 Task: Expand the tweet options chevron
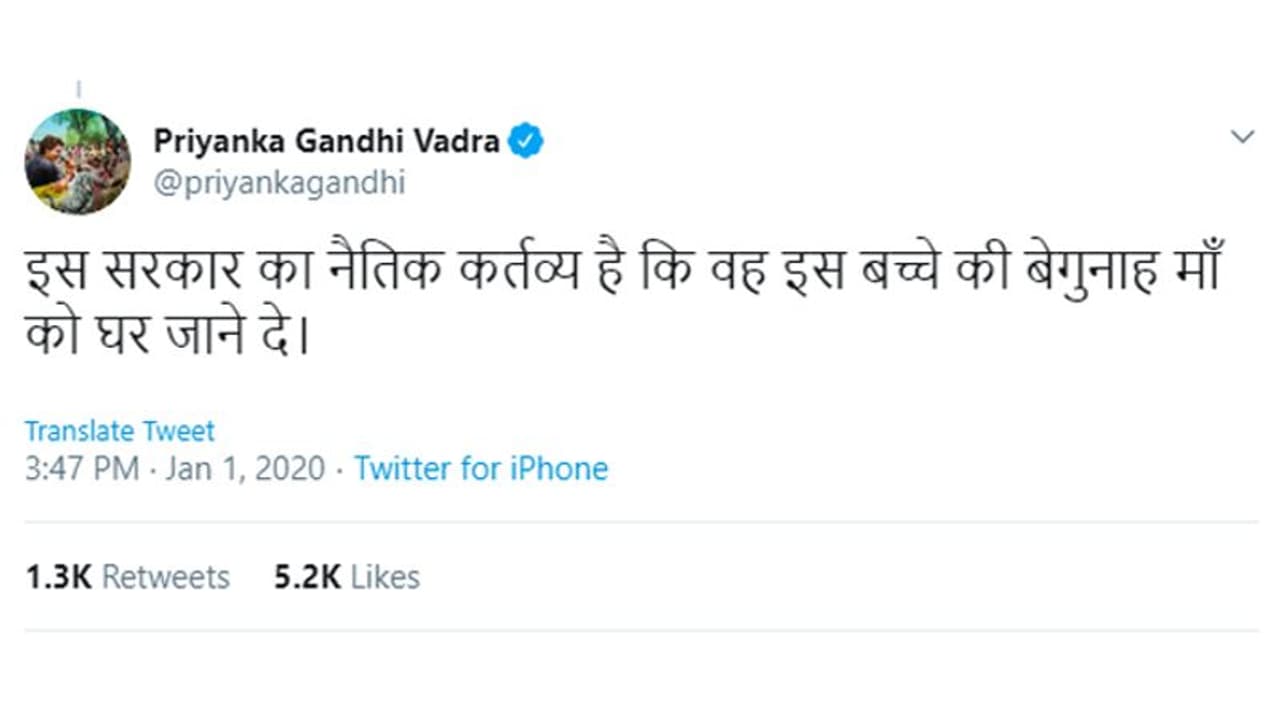(1242, 137)
